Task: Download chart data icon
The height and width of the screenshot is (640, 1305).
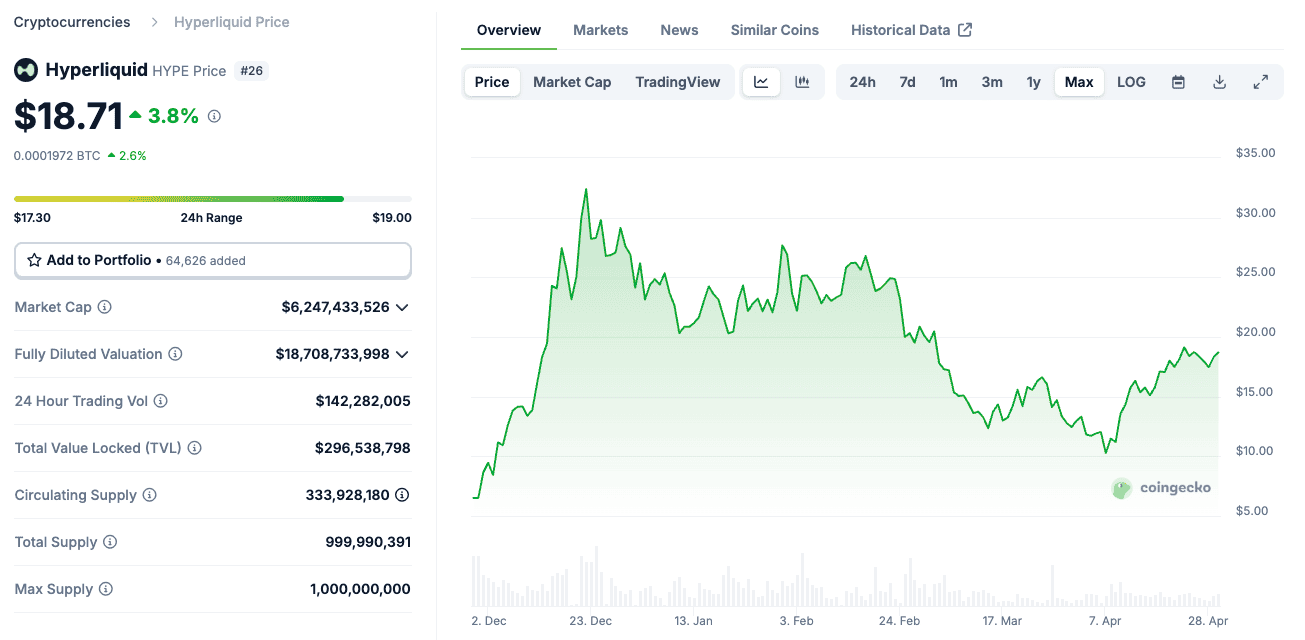Action: (1219, 82)
